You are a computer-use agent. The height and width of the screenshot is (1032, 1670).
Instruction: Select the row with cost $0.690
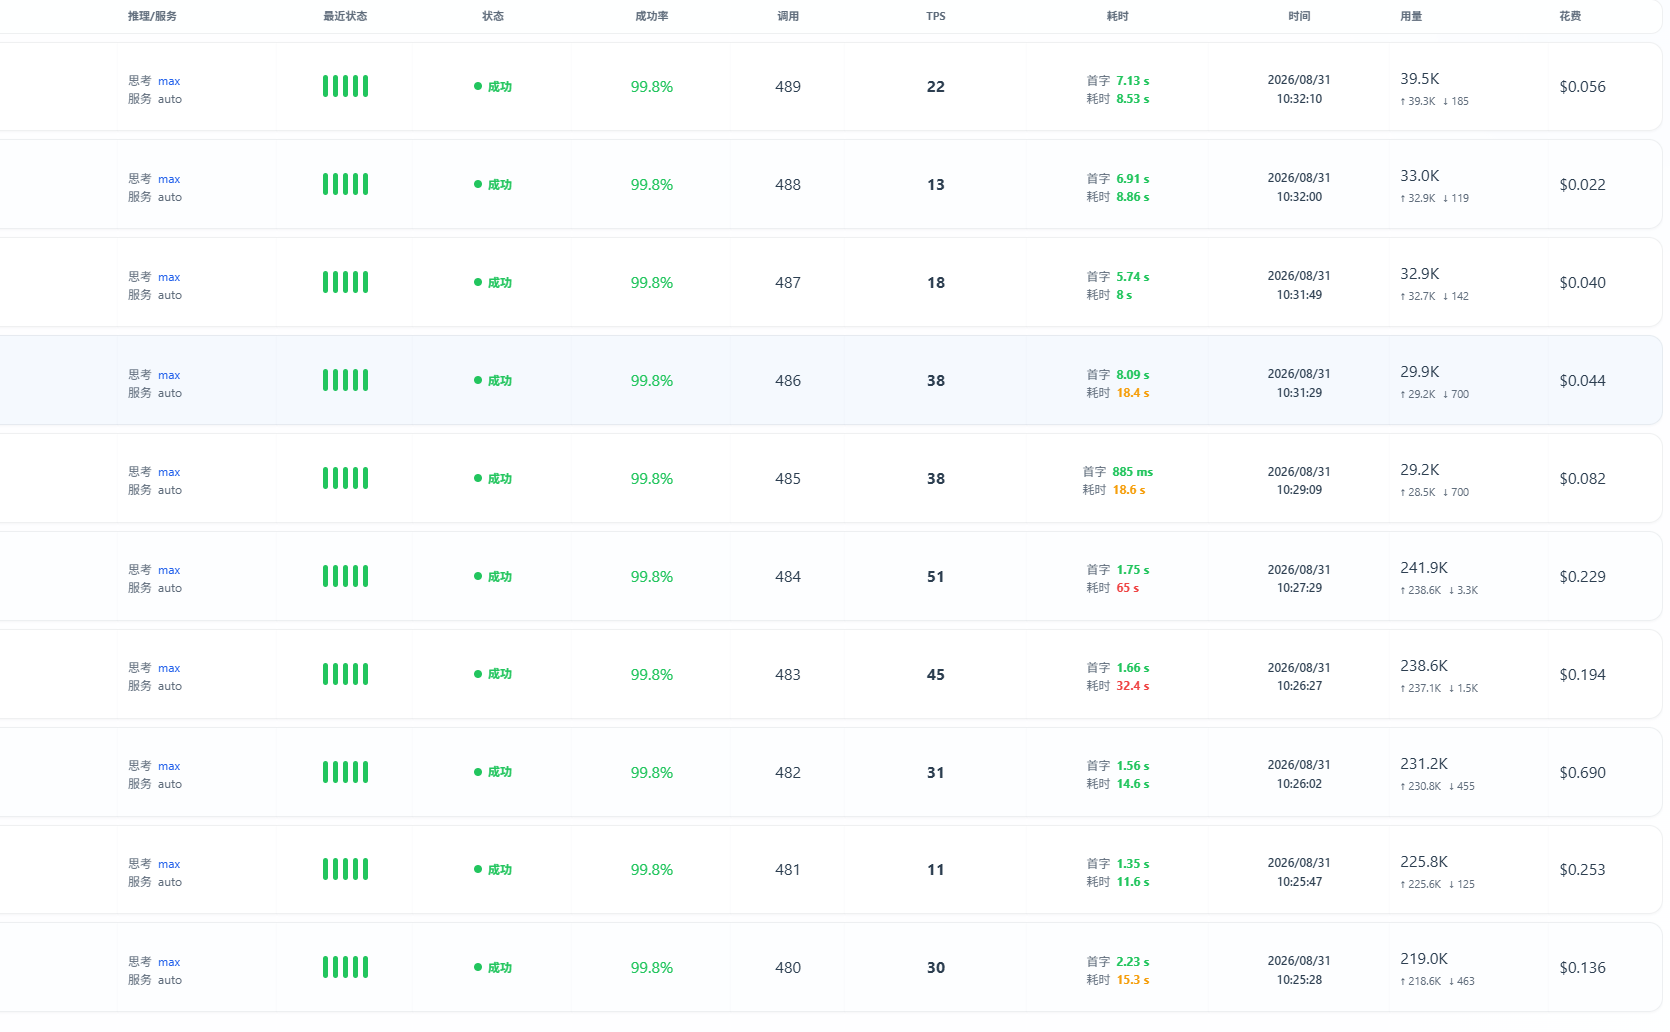pyautogui.click(x=831, y=772)
